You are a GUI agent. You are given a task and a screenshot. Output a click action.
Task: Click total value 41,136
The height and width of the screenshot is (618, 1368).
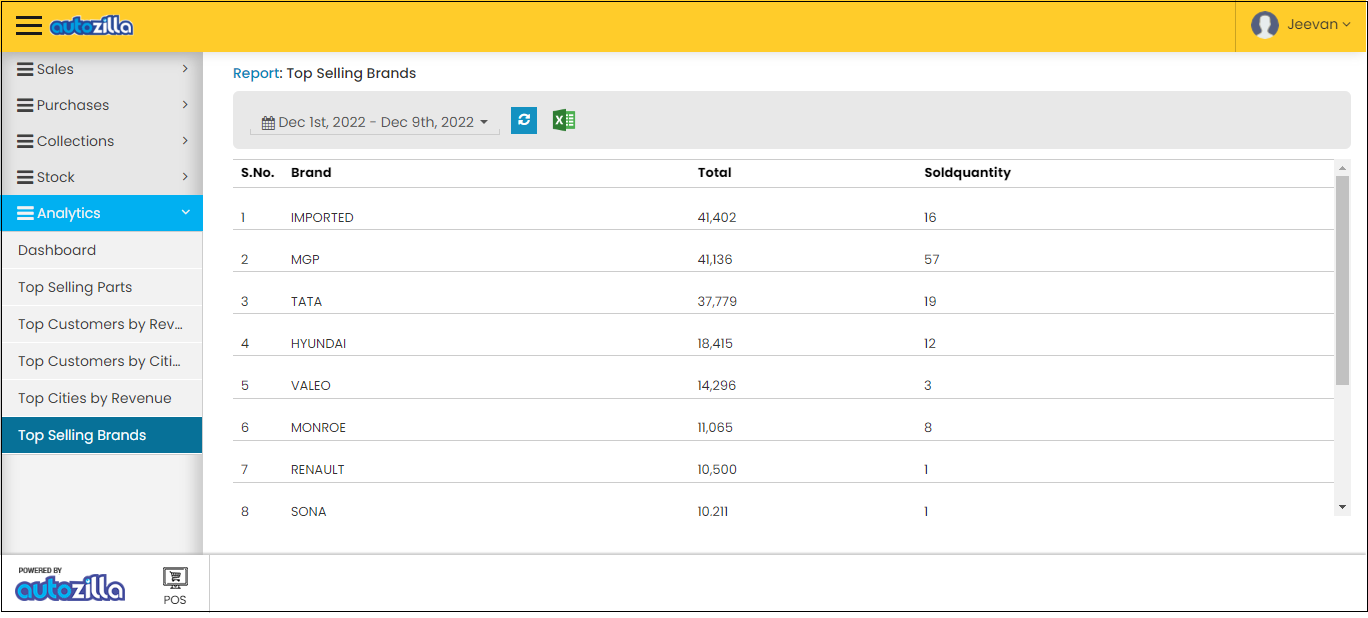coord(715,259)
